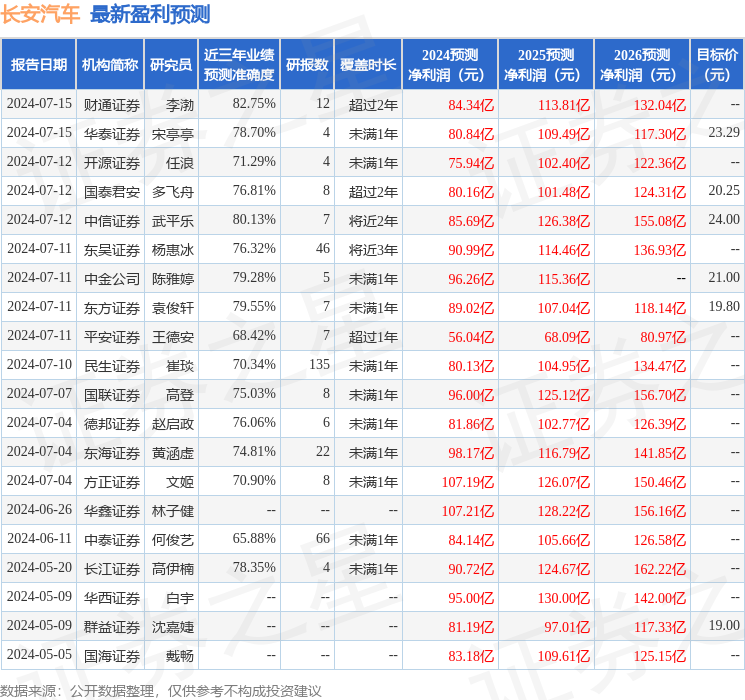Click the 最新盈利预测 heading

point(150,14)
